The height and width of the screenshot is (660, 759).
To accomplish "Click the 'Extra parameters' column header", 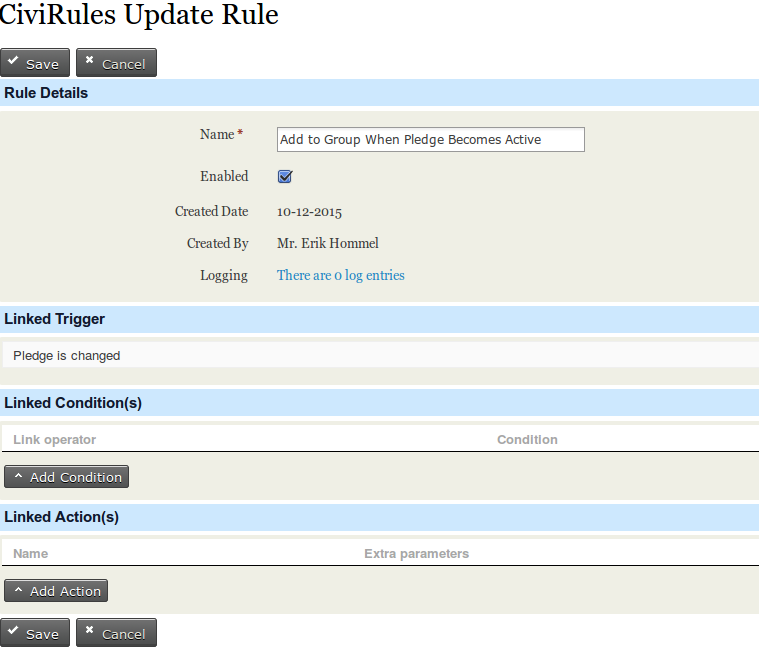I will pos(416,554).
